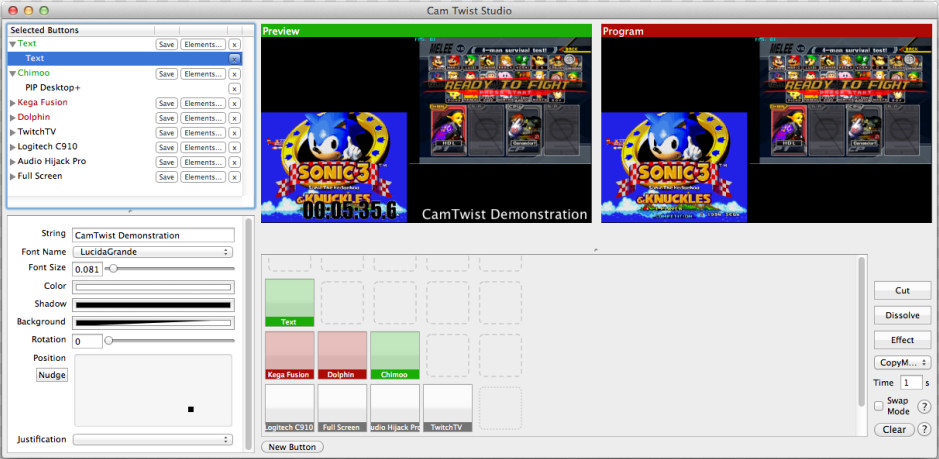Click the Font Size slider knob
Screen dimensions: 939x459
click(113, 269)
